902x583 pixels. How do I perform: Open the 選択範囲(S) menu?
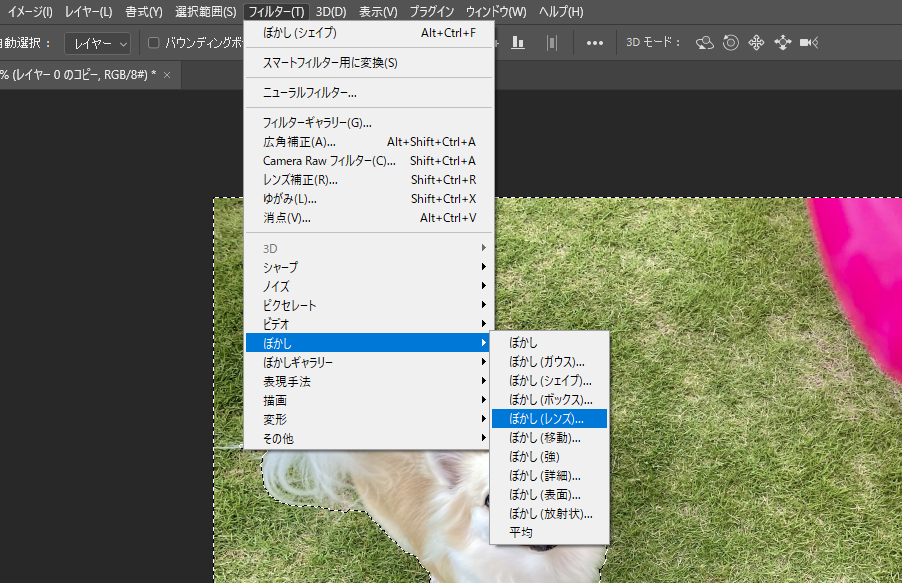click(205, 12)
